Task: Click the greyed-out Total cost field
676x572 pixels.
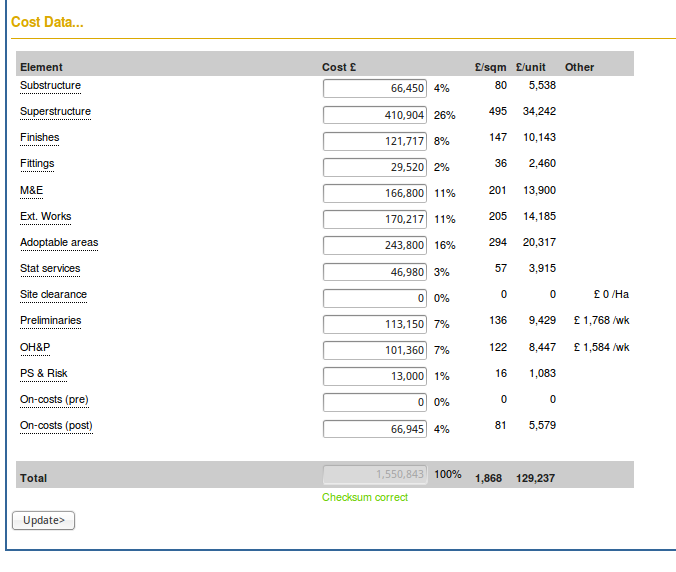Action: [375, 475]
